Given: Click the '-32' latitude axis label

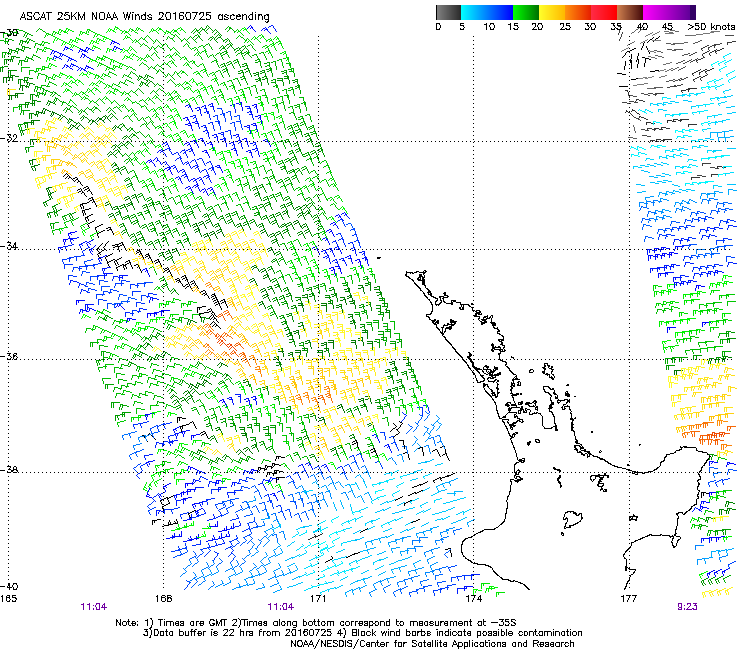Looking at the screenshot, I should 9,138.
